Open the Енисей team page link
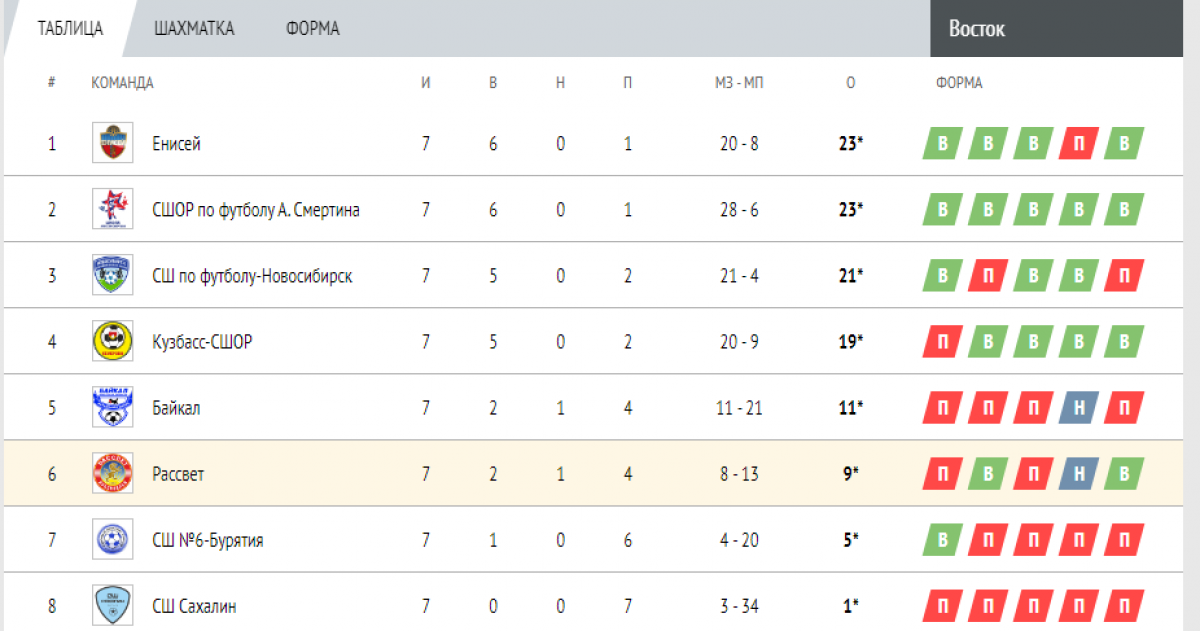The height and width of the screenshot is (631, 1200). (x=176, y=144)
